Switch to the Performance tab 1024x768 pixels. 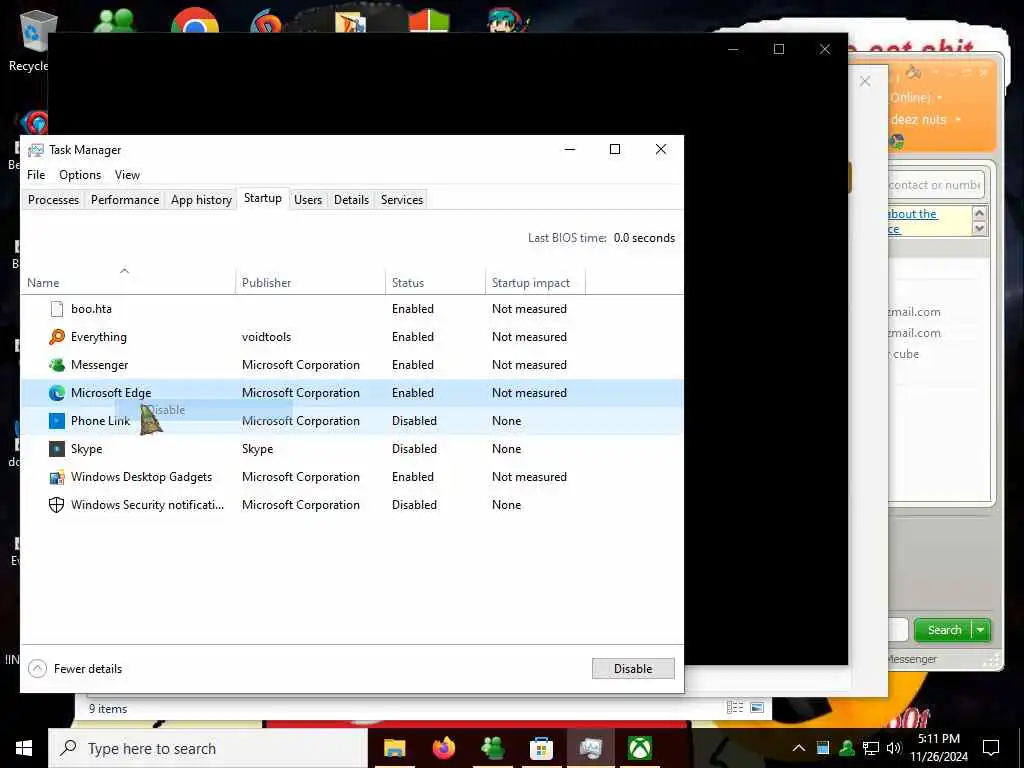point(125,200)
